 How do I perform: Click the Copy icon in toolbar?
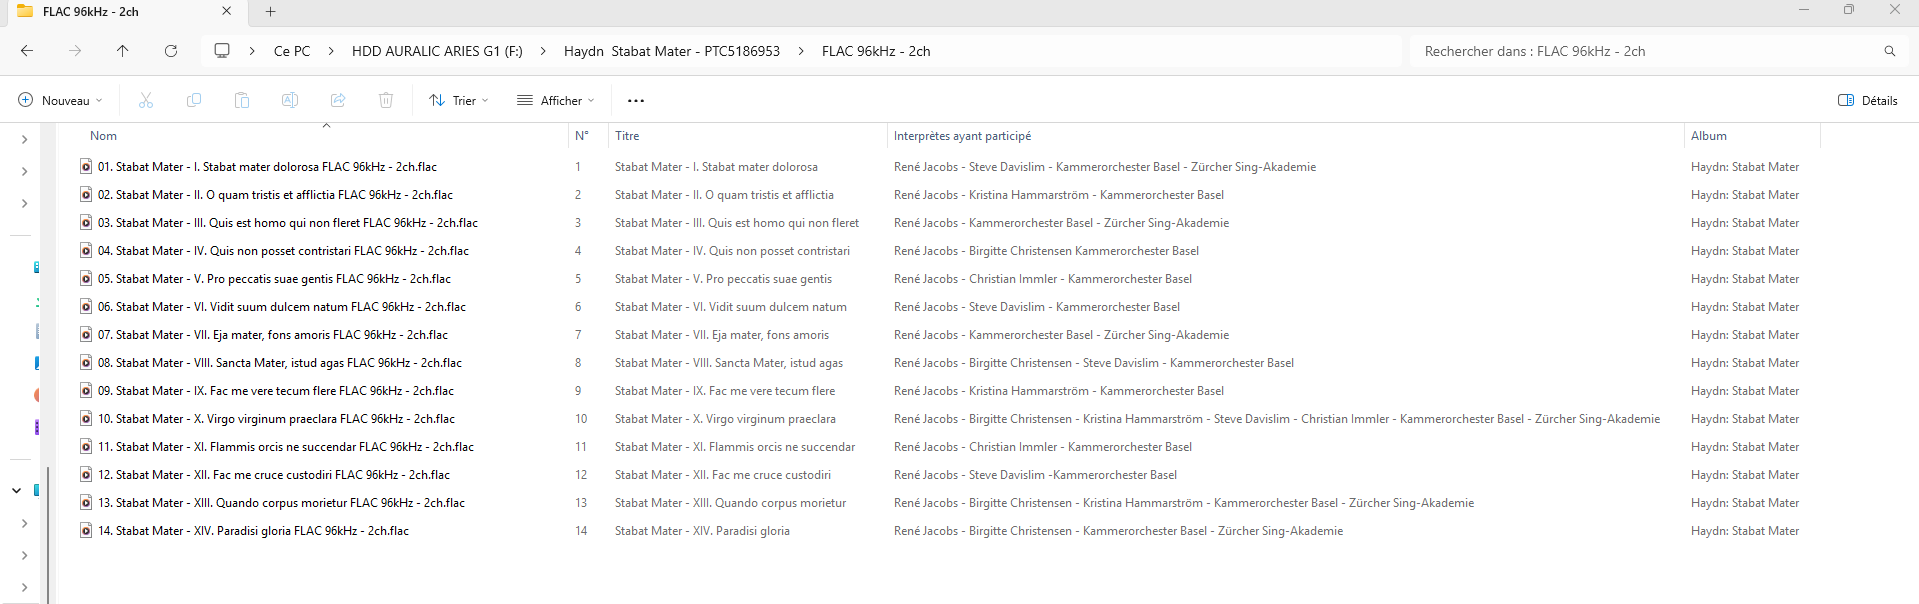point(194,100)
